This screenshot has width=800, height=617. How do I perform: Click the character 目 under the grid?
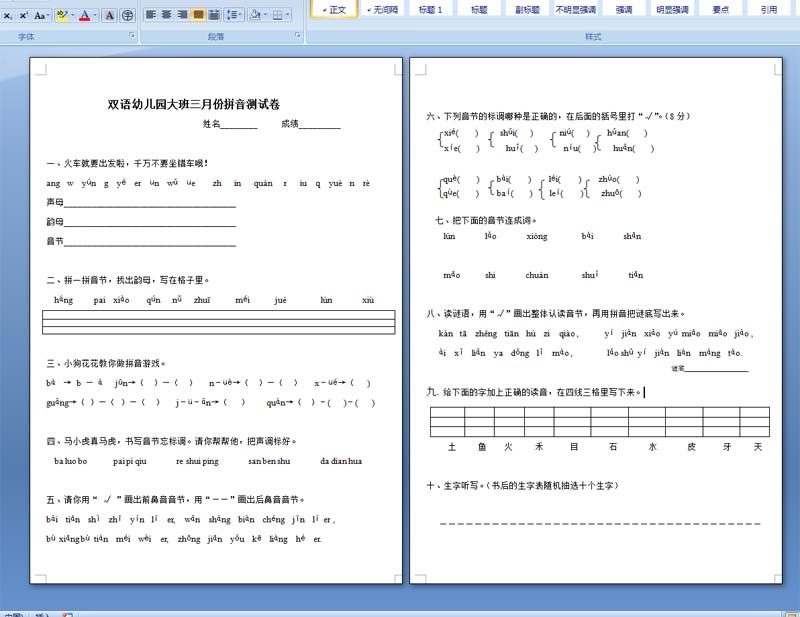click(574, 447)
